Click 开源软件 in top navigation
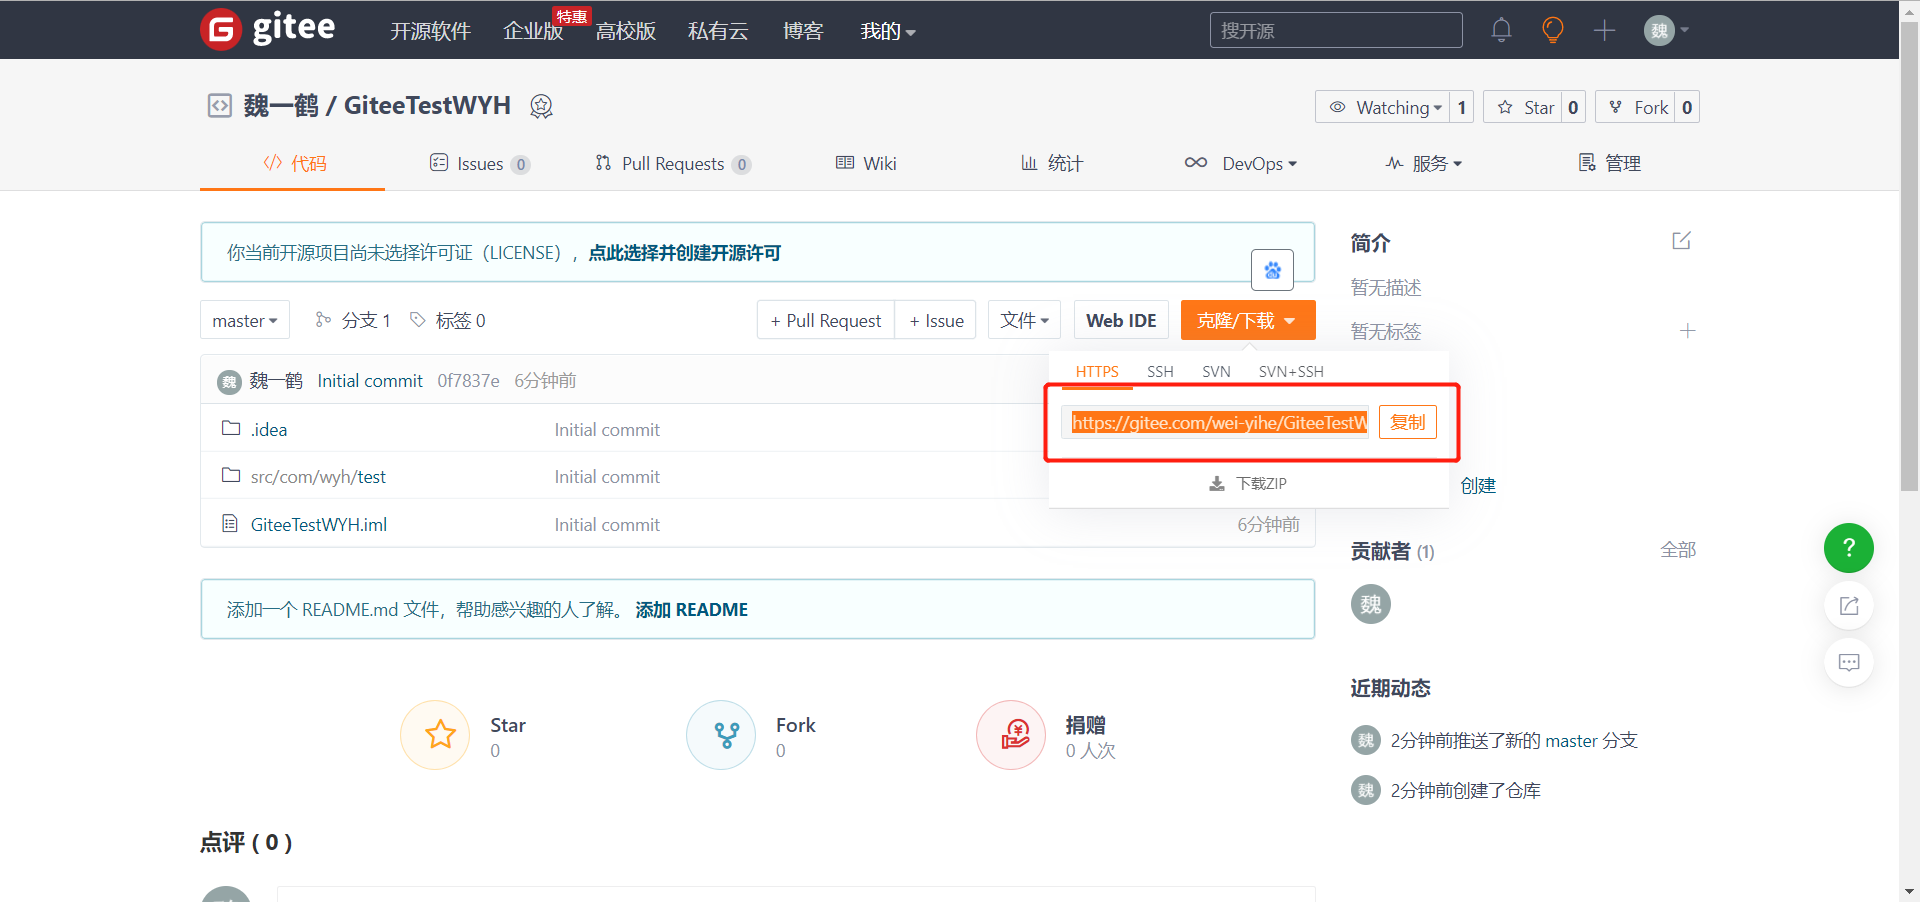 pos(430,31)
